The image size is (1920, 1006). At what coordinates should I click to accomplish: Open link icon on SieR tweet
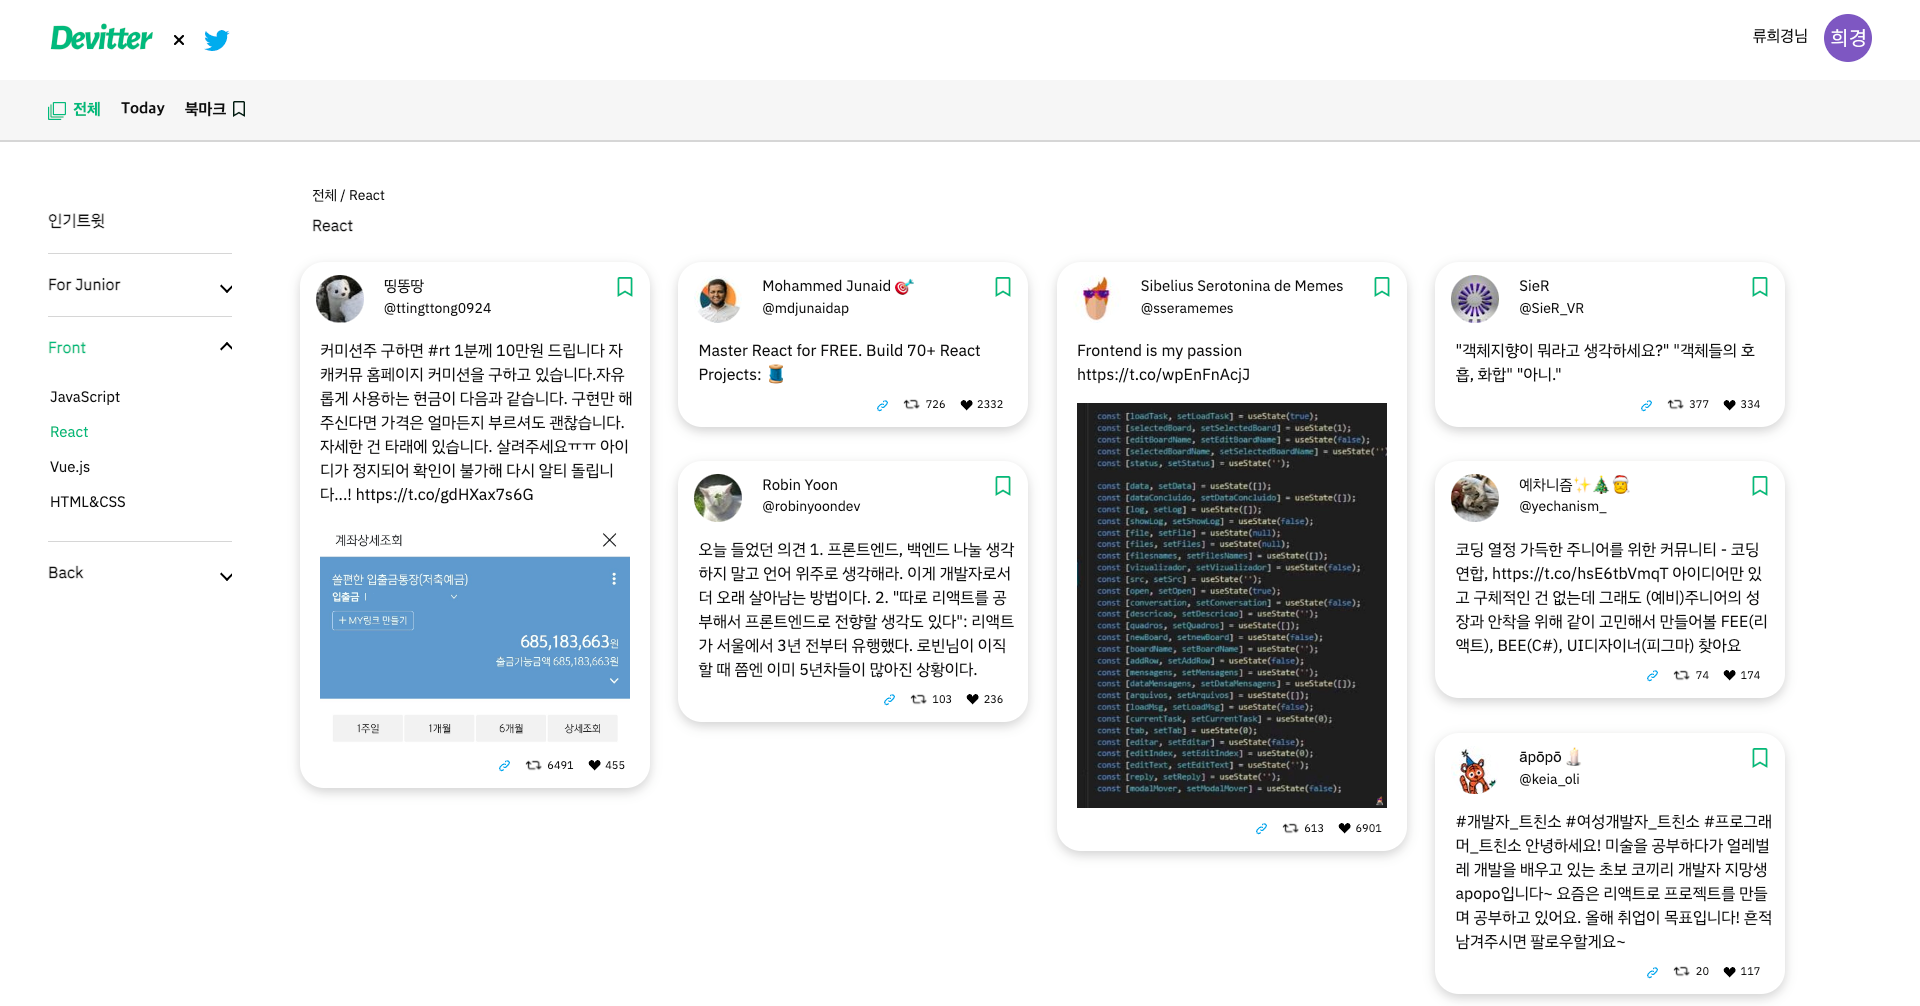tap(1646, 405)
